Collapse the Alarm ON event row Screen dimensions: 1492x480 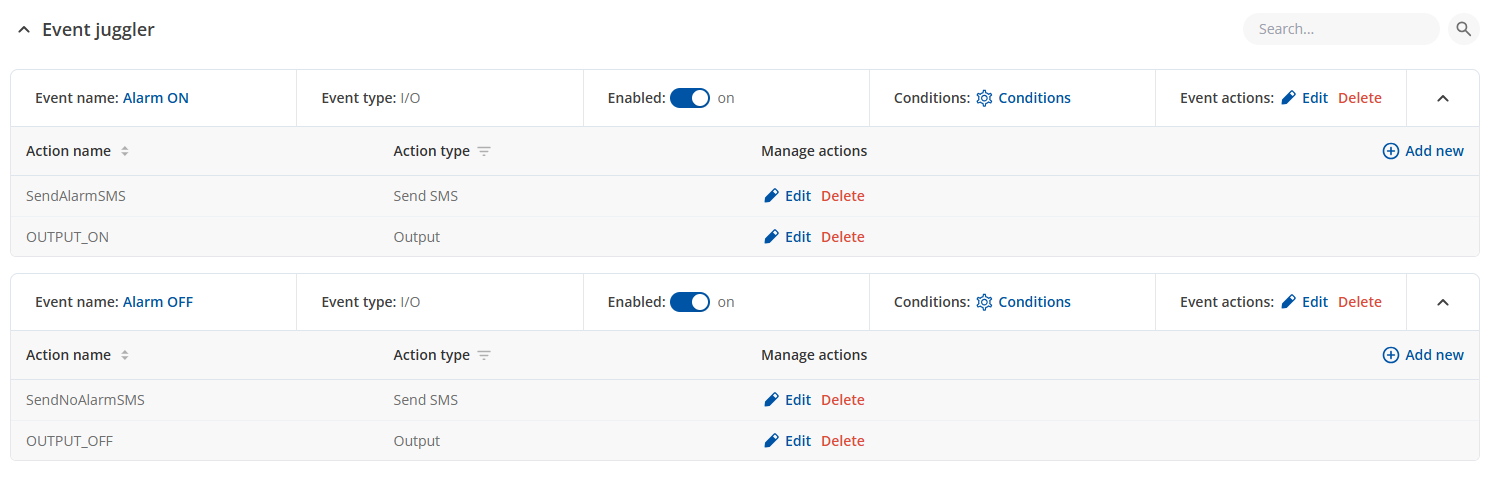[1442, 98]
